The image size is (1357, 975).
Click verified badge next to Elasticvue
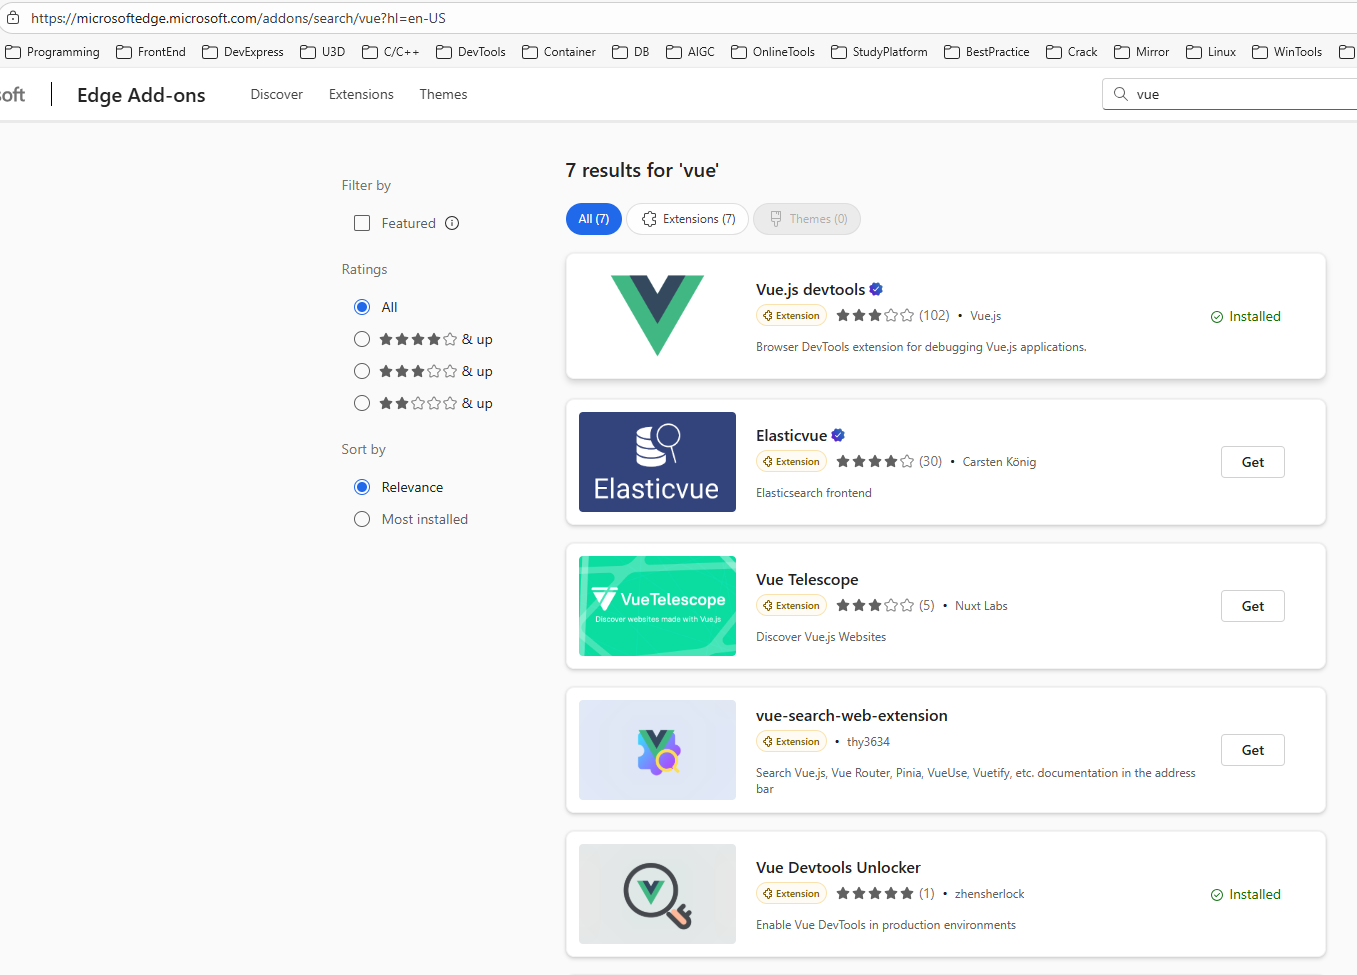click(x=838, y=435)
